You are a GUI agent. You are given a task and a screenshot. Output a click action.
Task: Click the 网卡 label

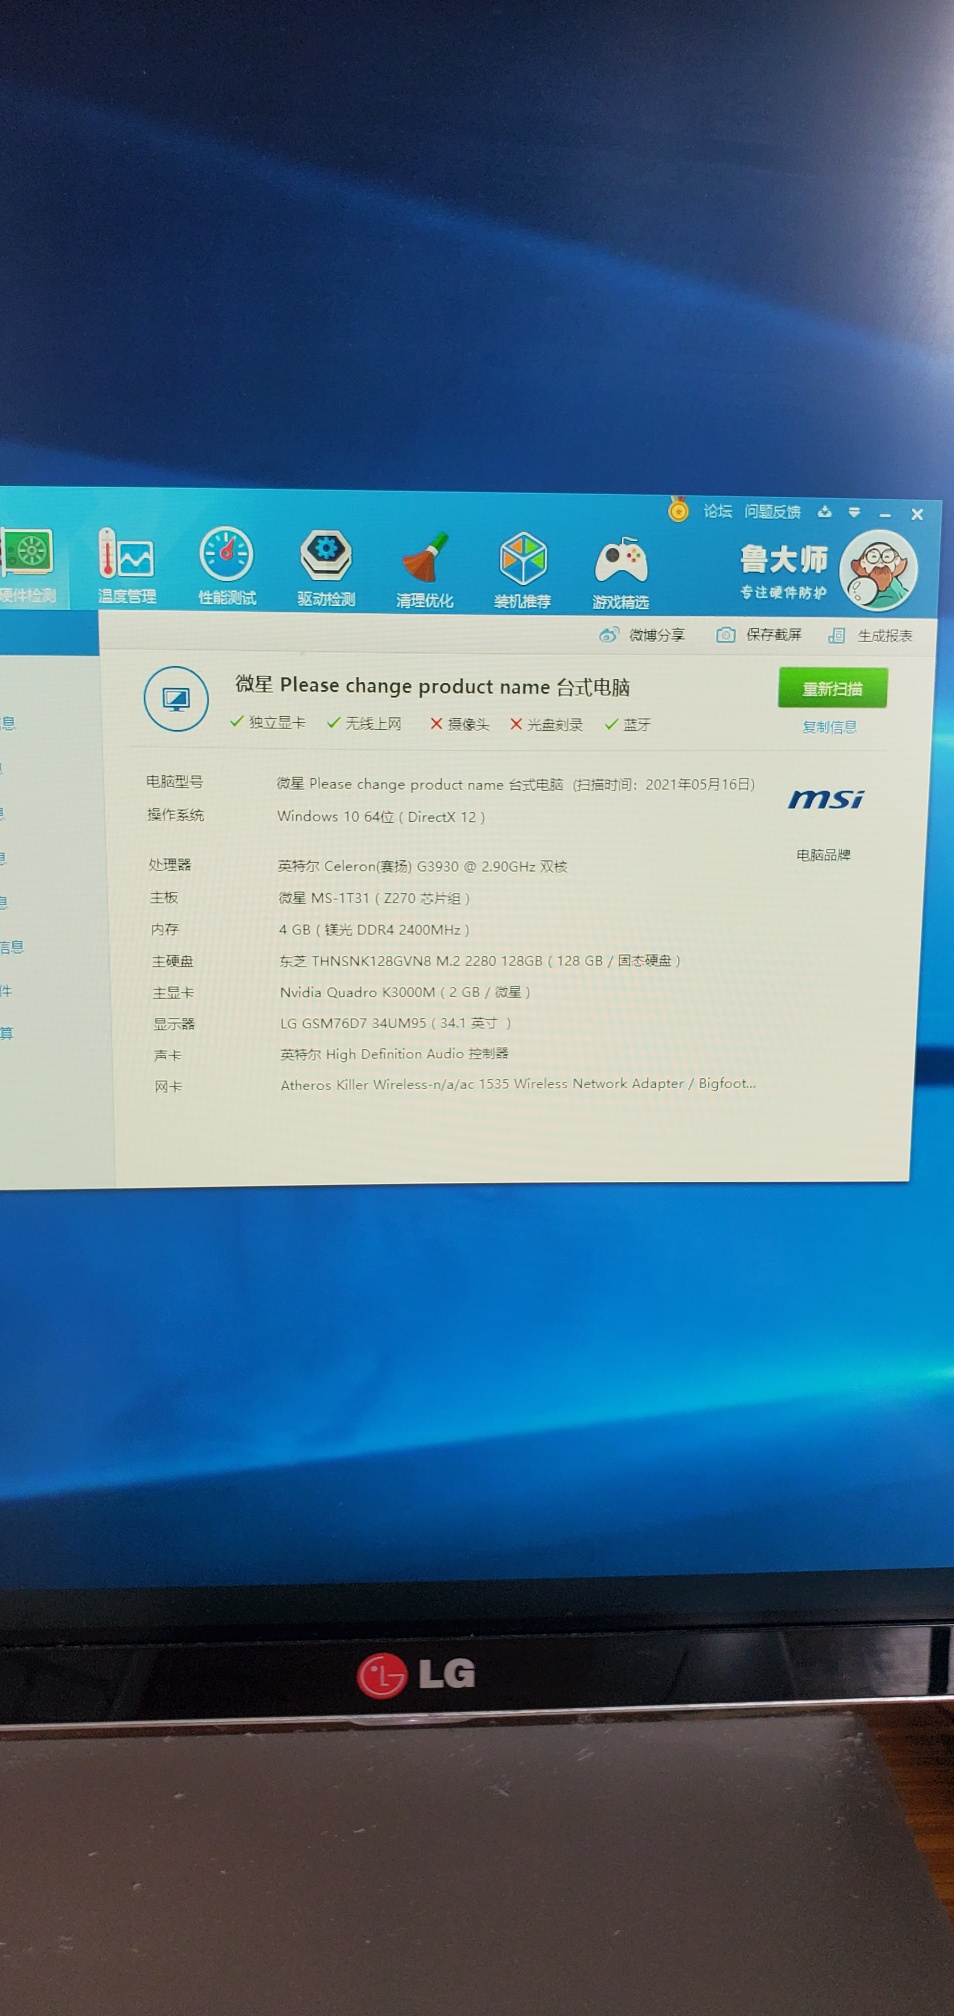pos(169,1087)
